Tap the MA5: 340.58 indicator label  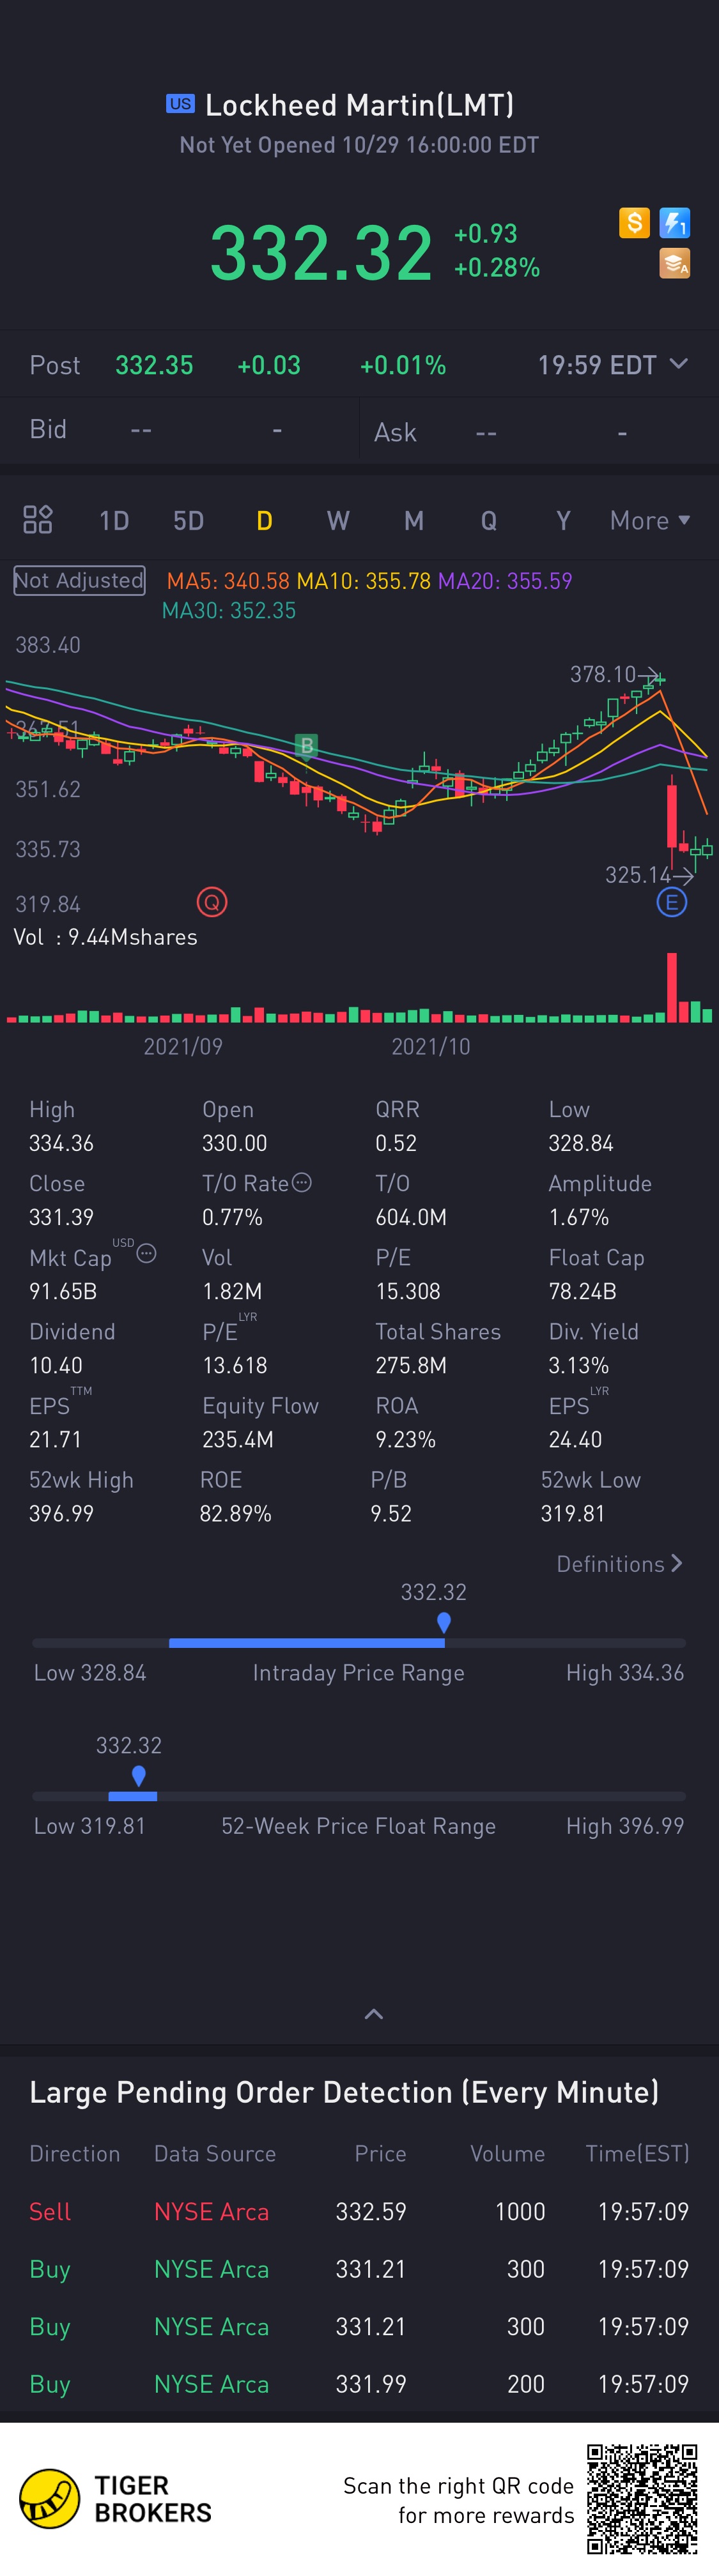[228, 581]
